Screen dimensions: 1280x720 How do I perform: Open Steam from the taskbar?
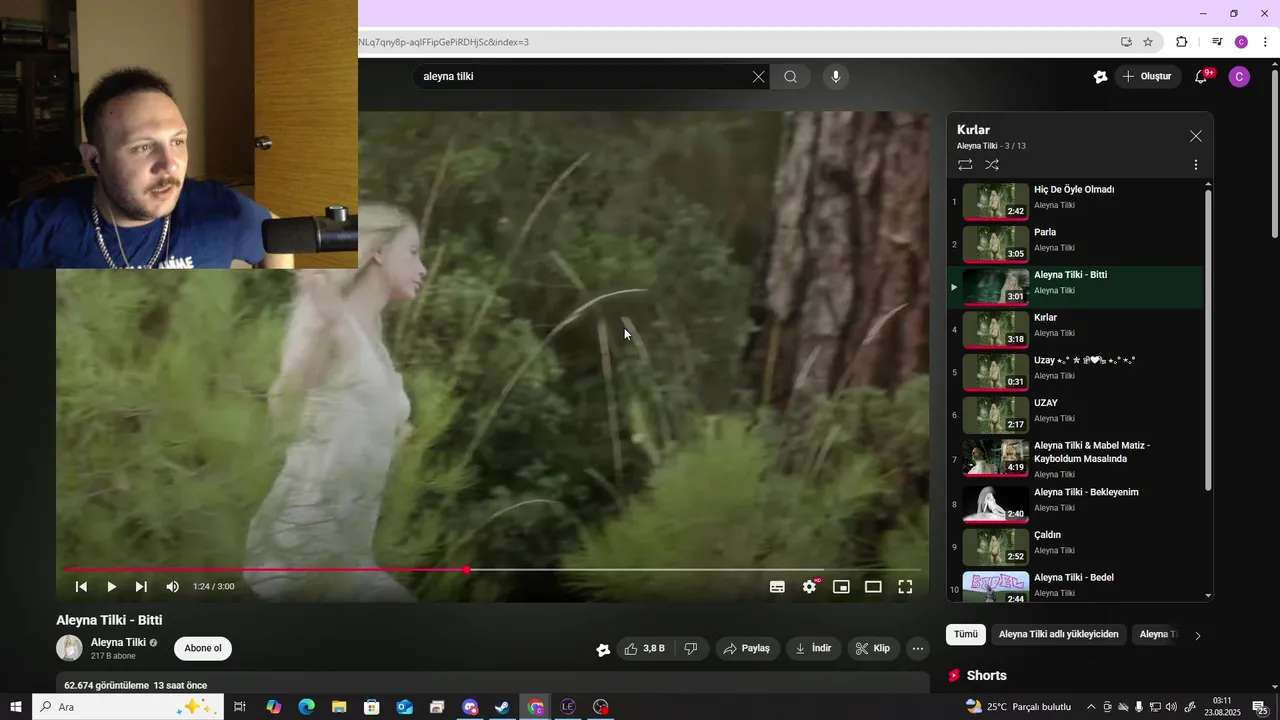tap(502, 707)
